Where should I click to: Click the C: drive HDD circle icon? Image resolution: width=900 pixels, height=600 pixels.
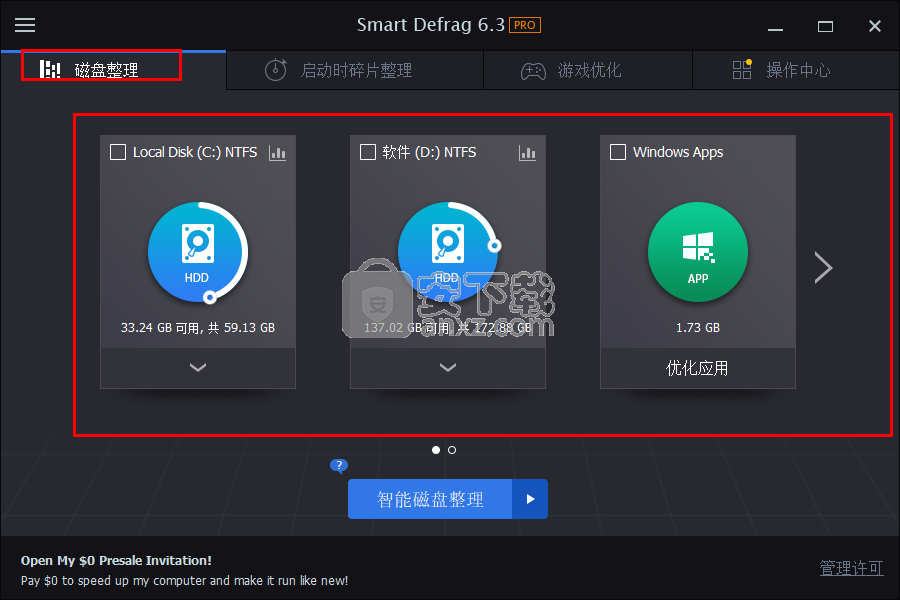coord(197,252)
